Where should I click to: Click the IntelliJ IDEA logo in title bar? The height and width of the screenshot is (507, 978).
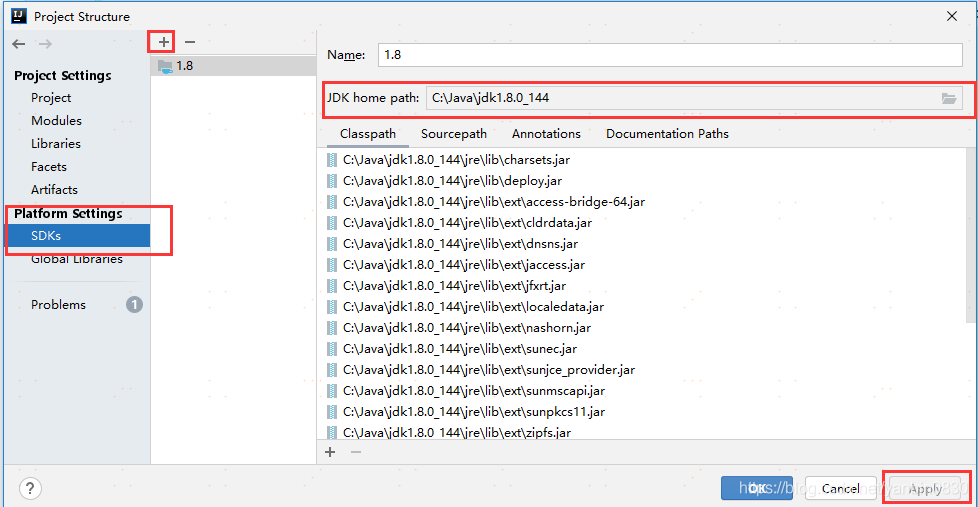pyautogui.click(x=19, y=16)
